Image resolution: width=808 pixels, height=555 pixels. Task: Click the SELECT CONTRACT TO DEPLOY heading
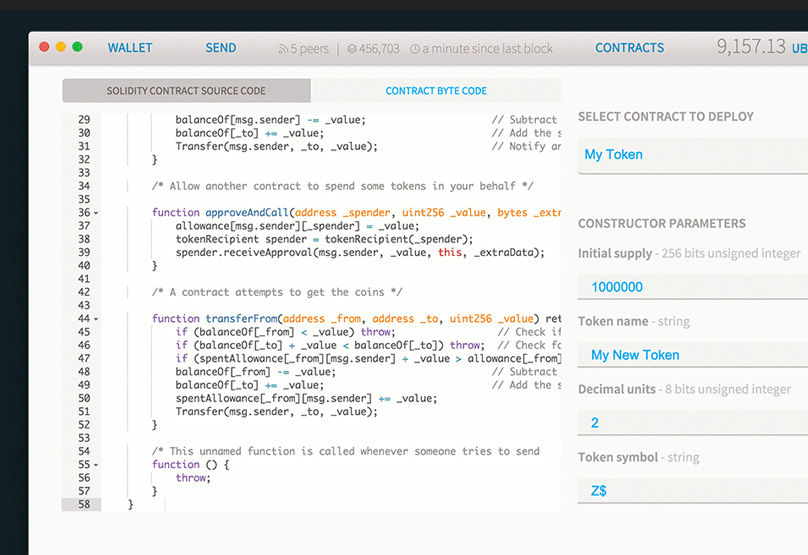(x=665, y=116)
